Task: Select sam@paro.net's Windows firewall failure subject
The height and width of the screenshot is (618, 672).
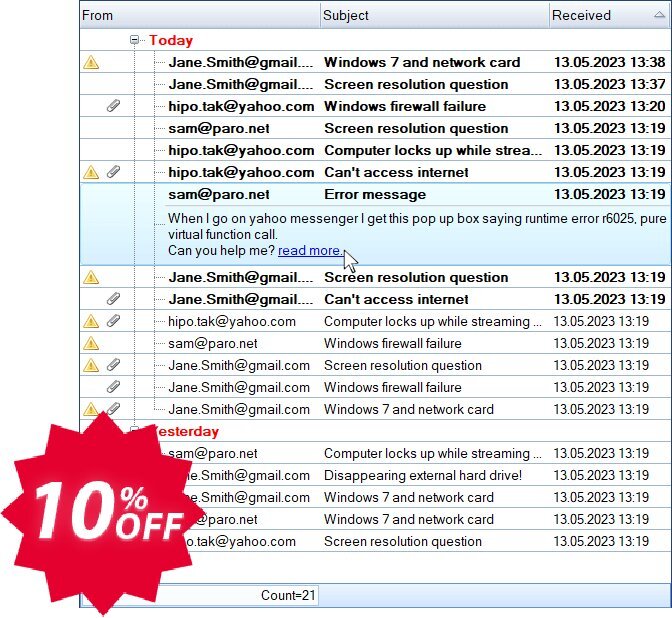Action: tap(393, 343)
